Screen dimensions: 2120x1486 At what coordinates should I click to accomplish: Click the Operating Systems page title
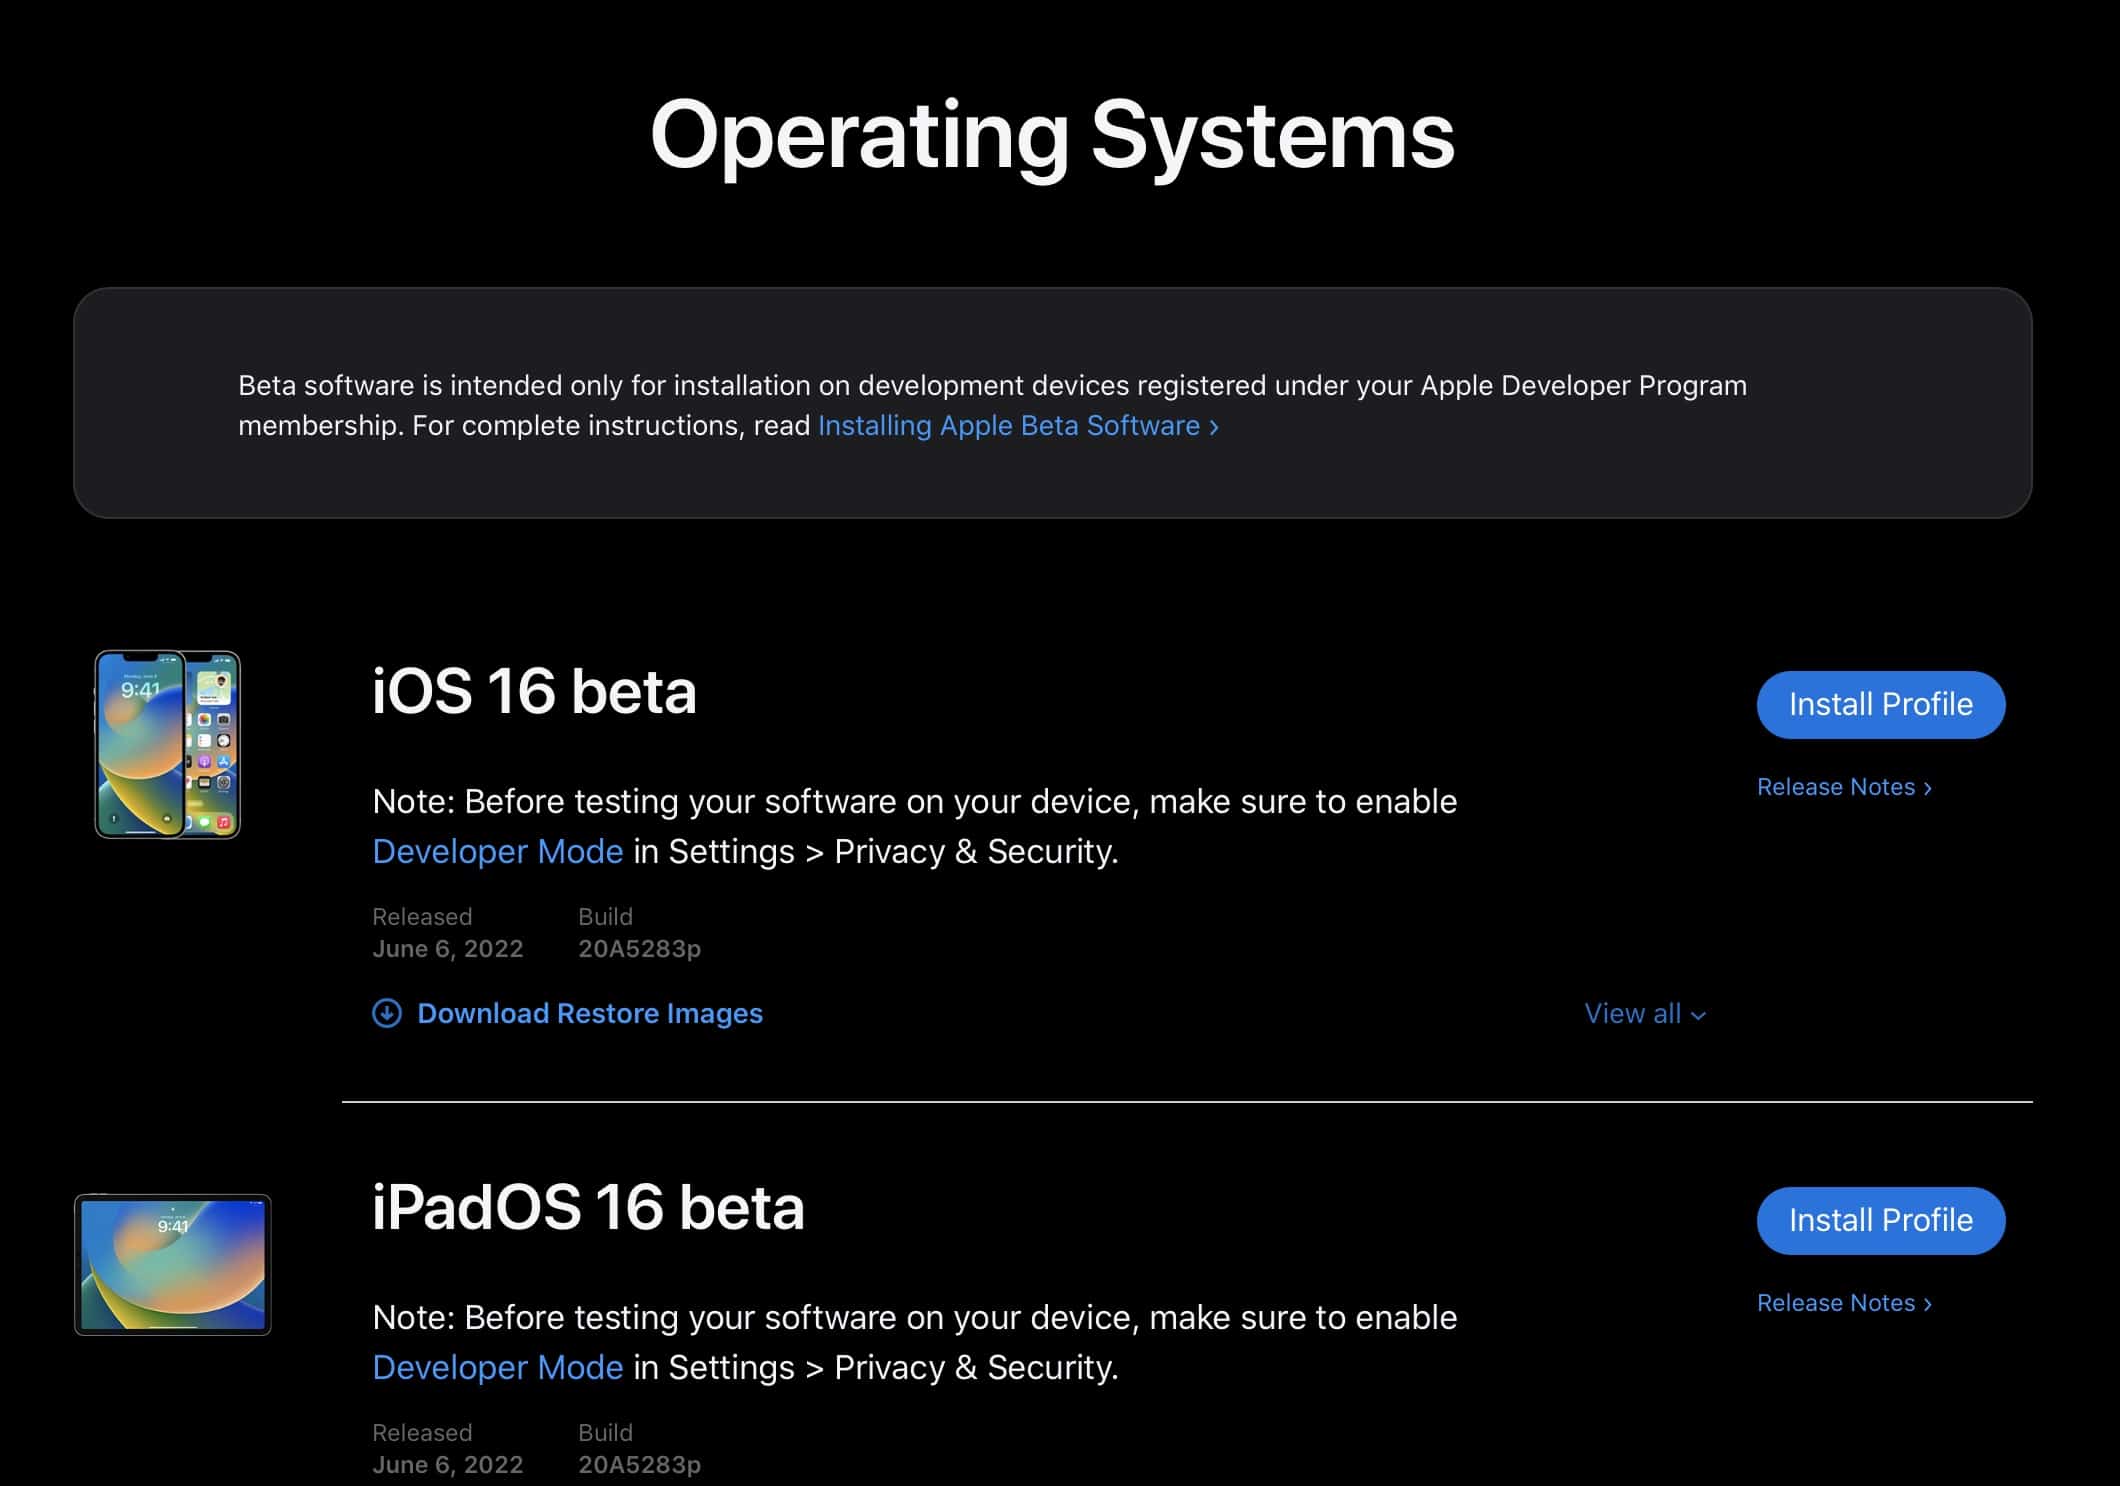click(x=1052, y=136)
